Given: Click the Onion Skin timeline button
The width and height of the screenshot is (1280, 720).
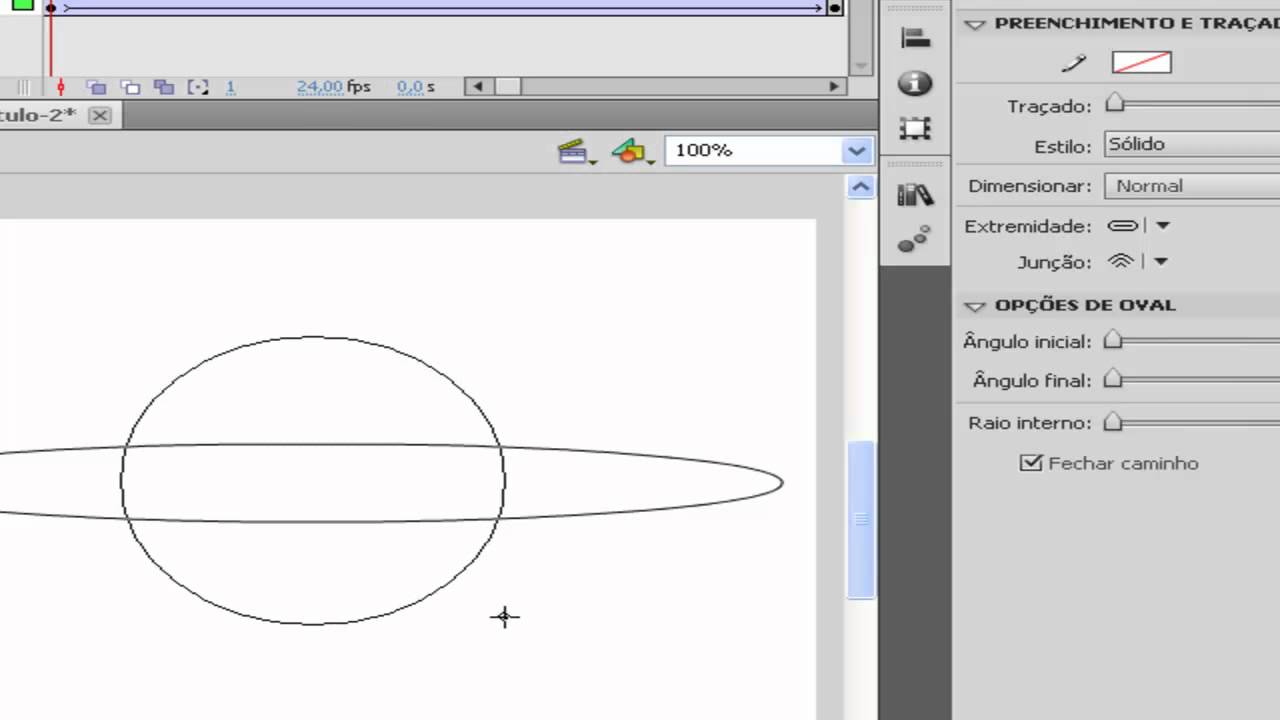Looking at the screenshot, I should (96, 87).
